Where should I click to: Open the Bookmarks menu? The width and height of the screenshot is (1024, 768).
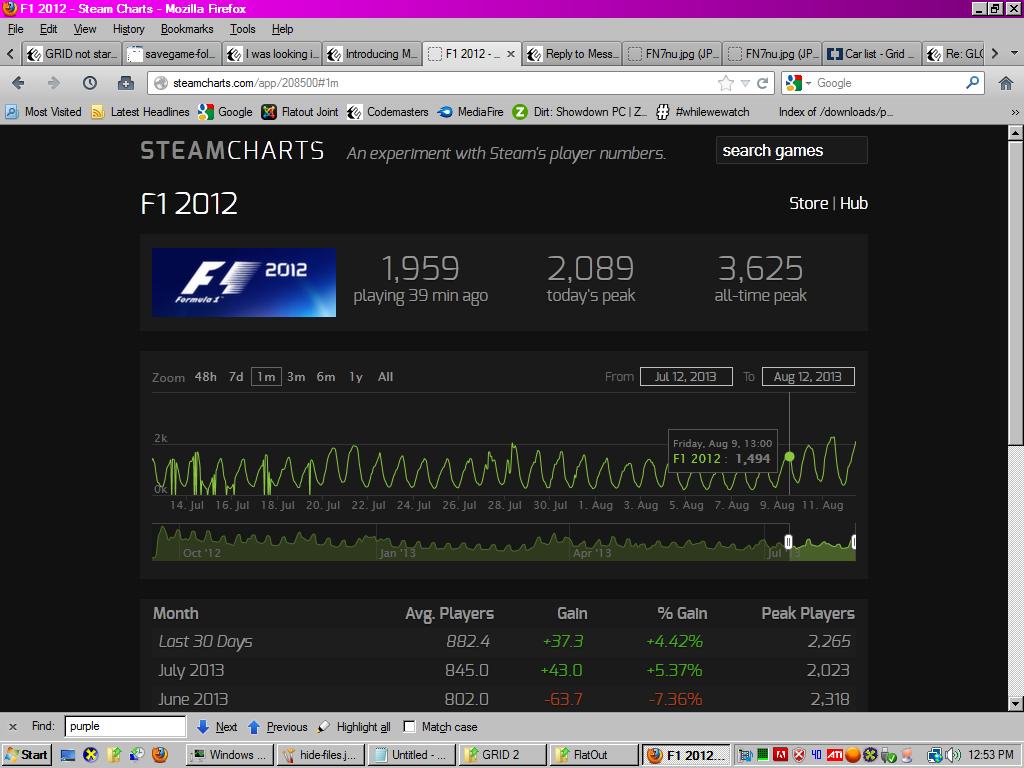[x=187, y=29]
